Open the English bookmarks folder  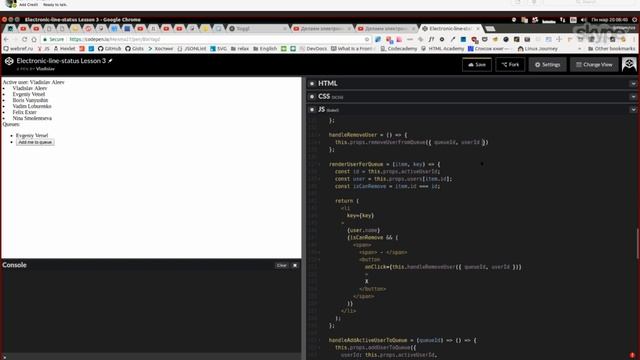coord(265,49)
